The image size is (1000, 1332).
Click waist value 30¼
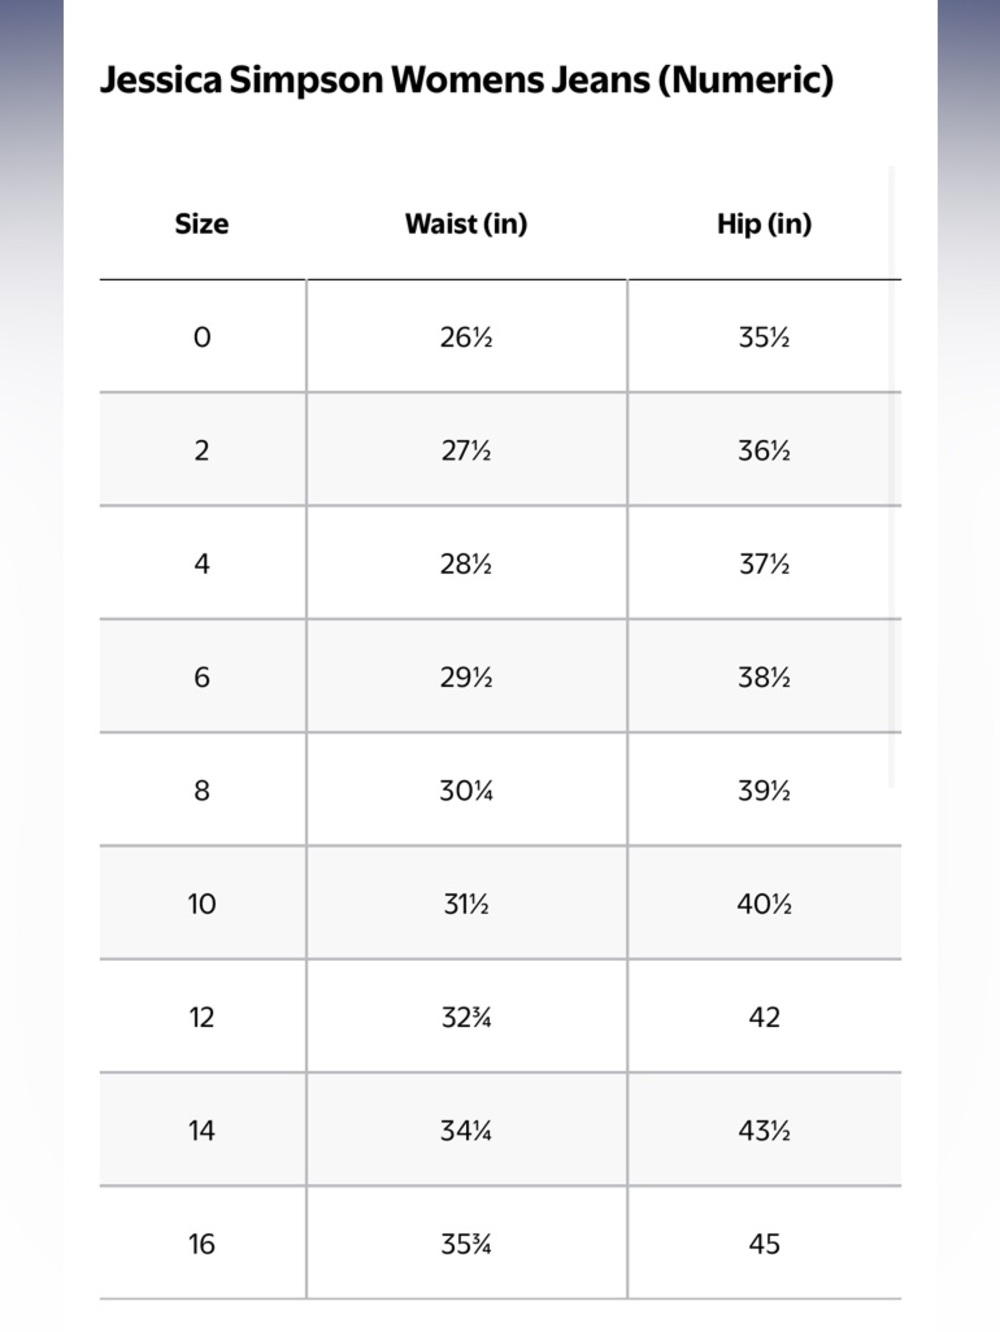tap(466, 791)
